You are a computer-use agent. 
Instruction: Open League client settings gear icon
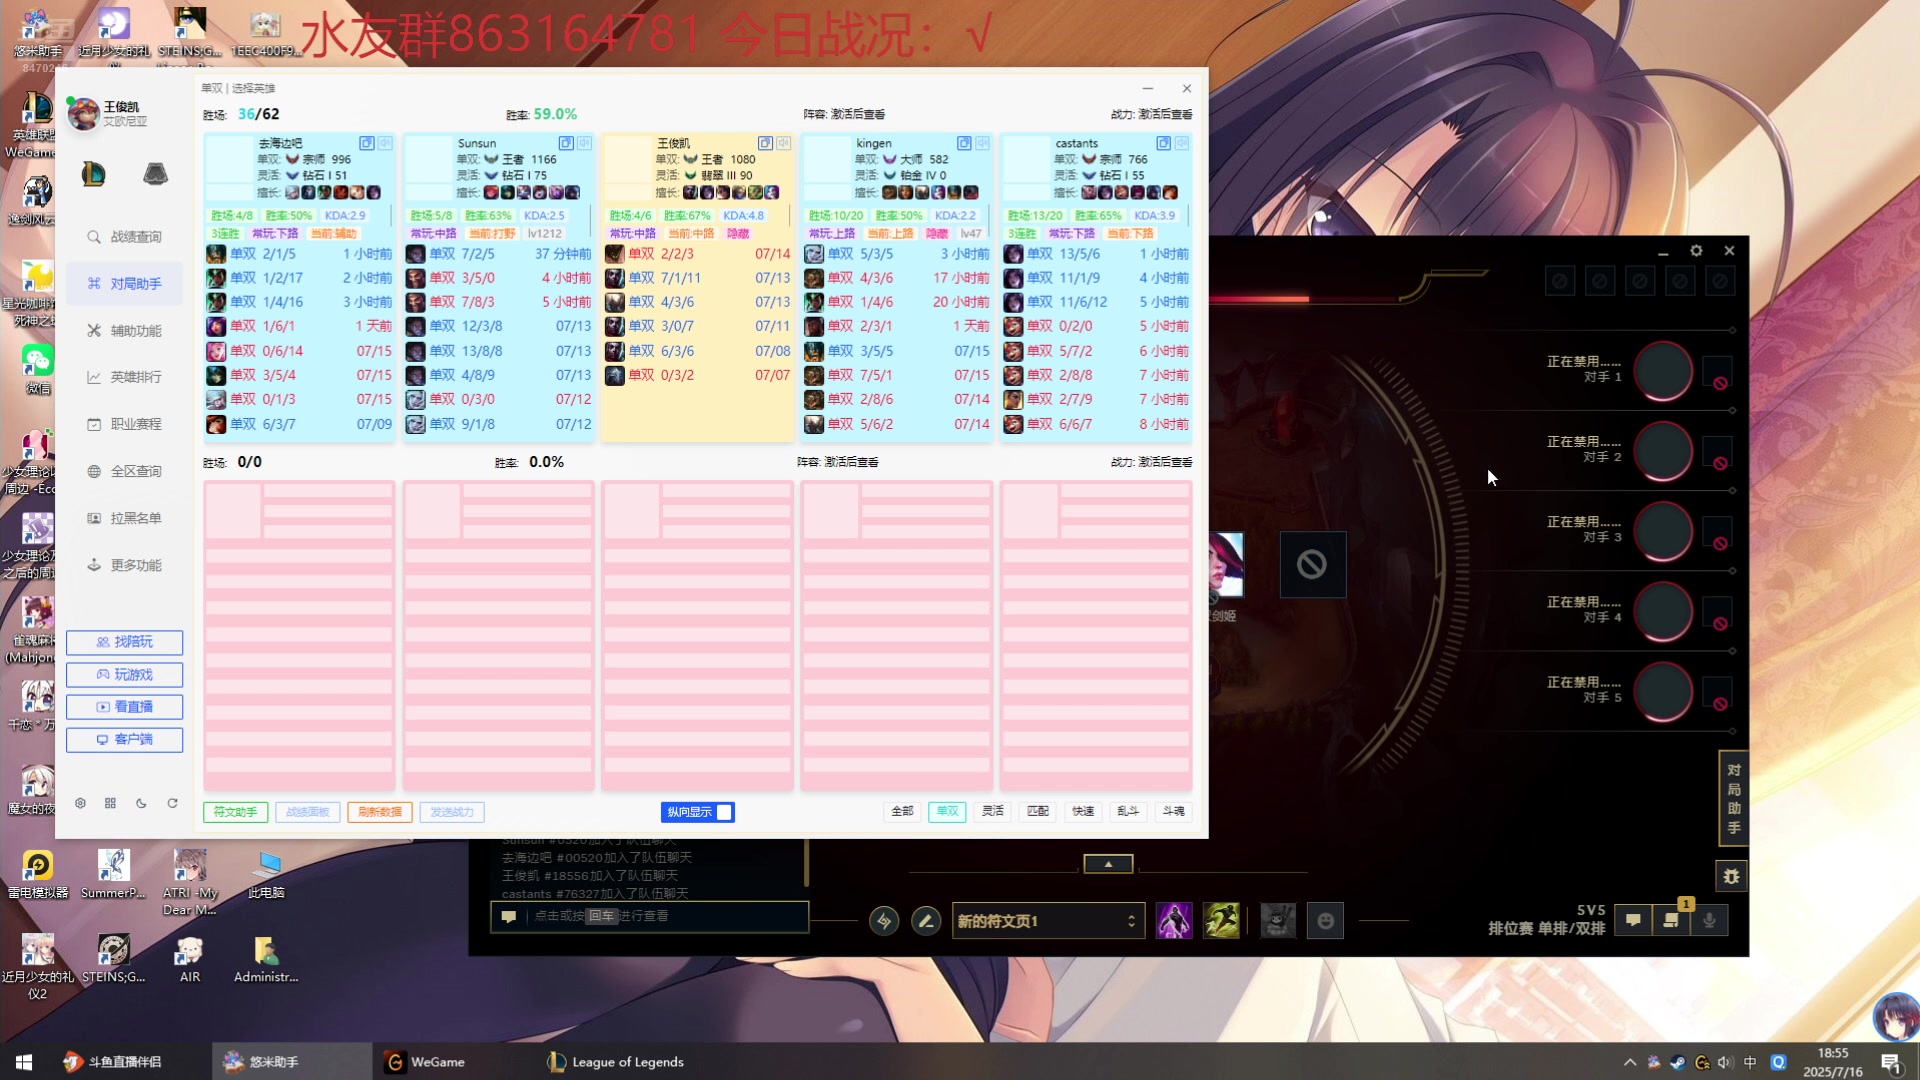(1696, 251)
